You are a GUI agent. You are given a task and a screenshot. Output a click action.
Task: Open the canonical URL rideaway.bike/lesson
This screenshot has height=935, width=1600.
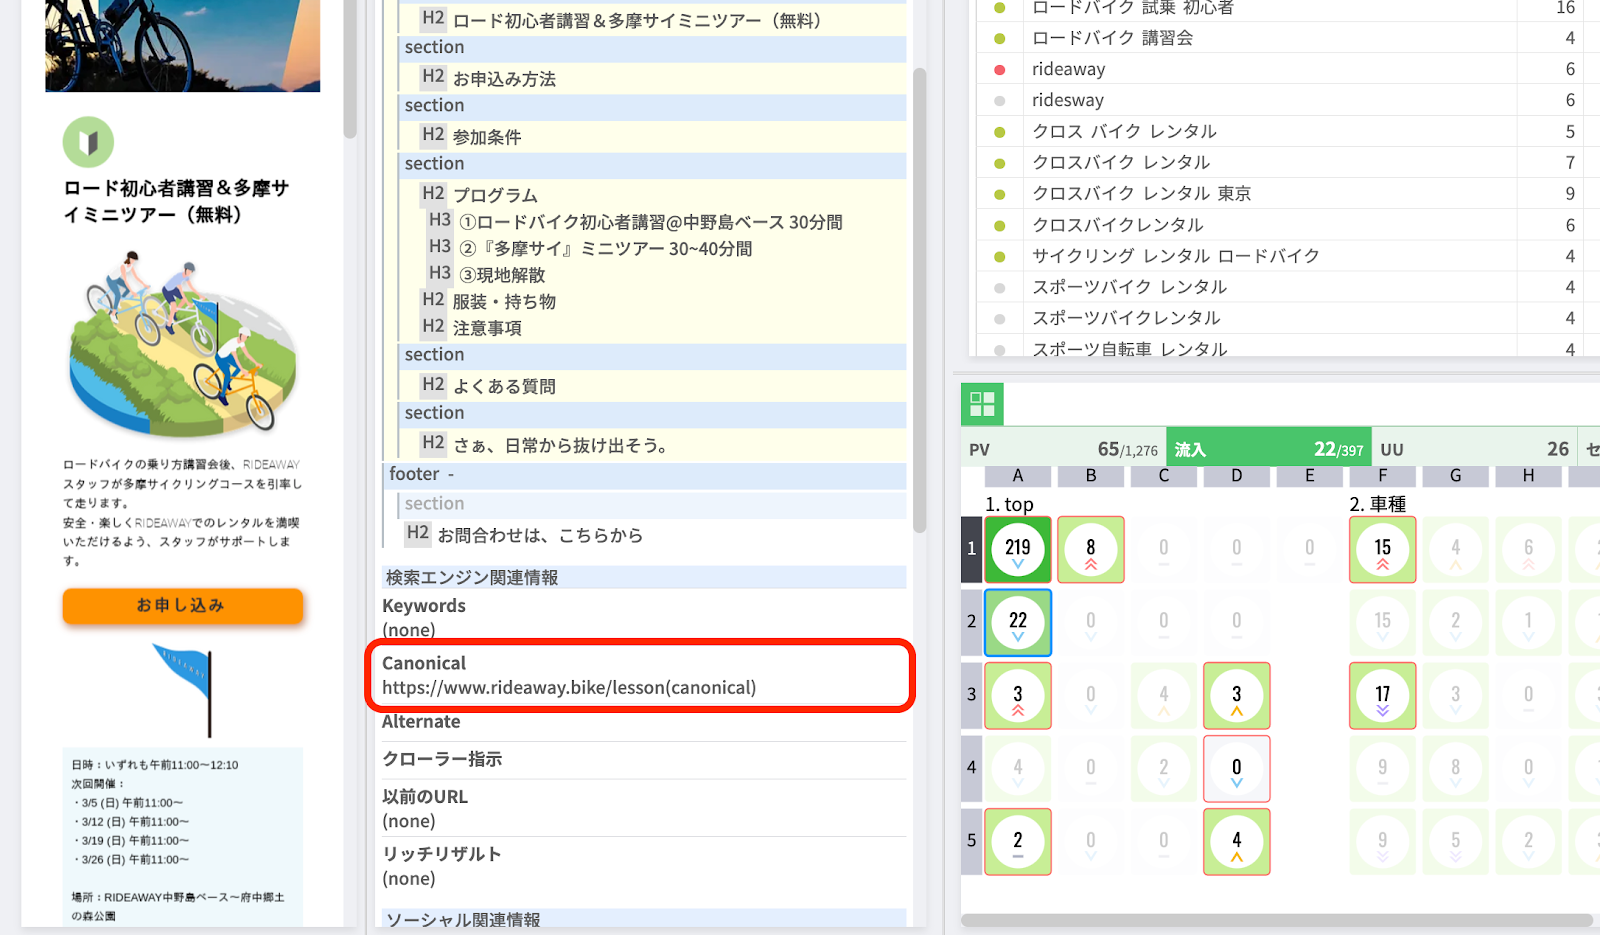568,688
